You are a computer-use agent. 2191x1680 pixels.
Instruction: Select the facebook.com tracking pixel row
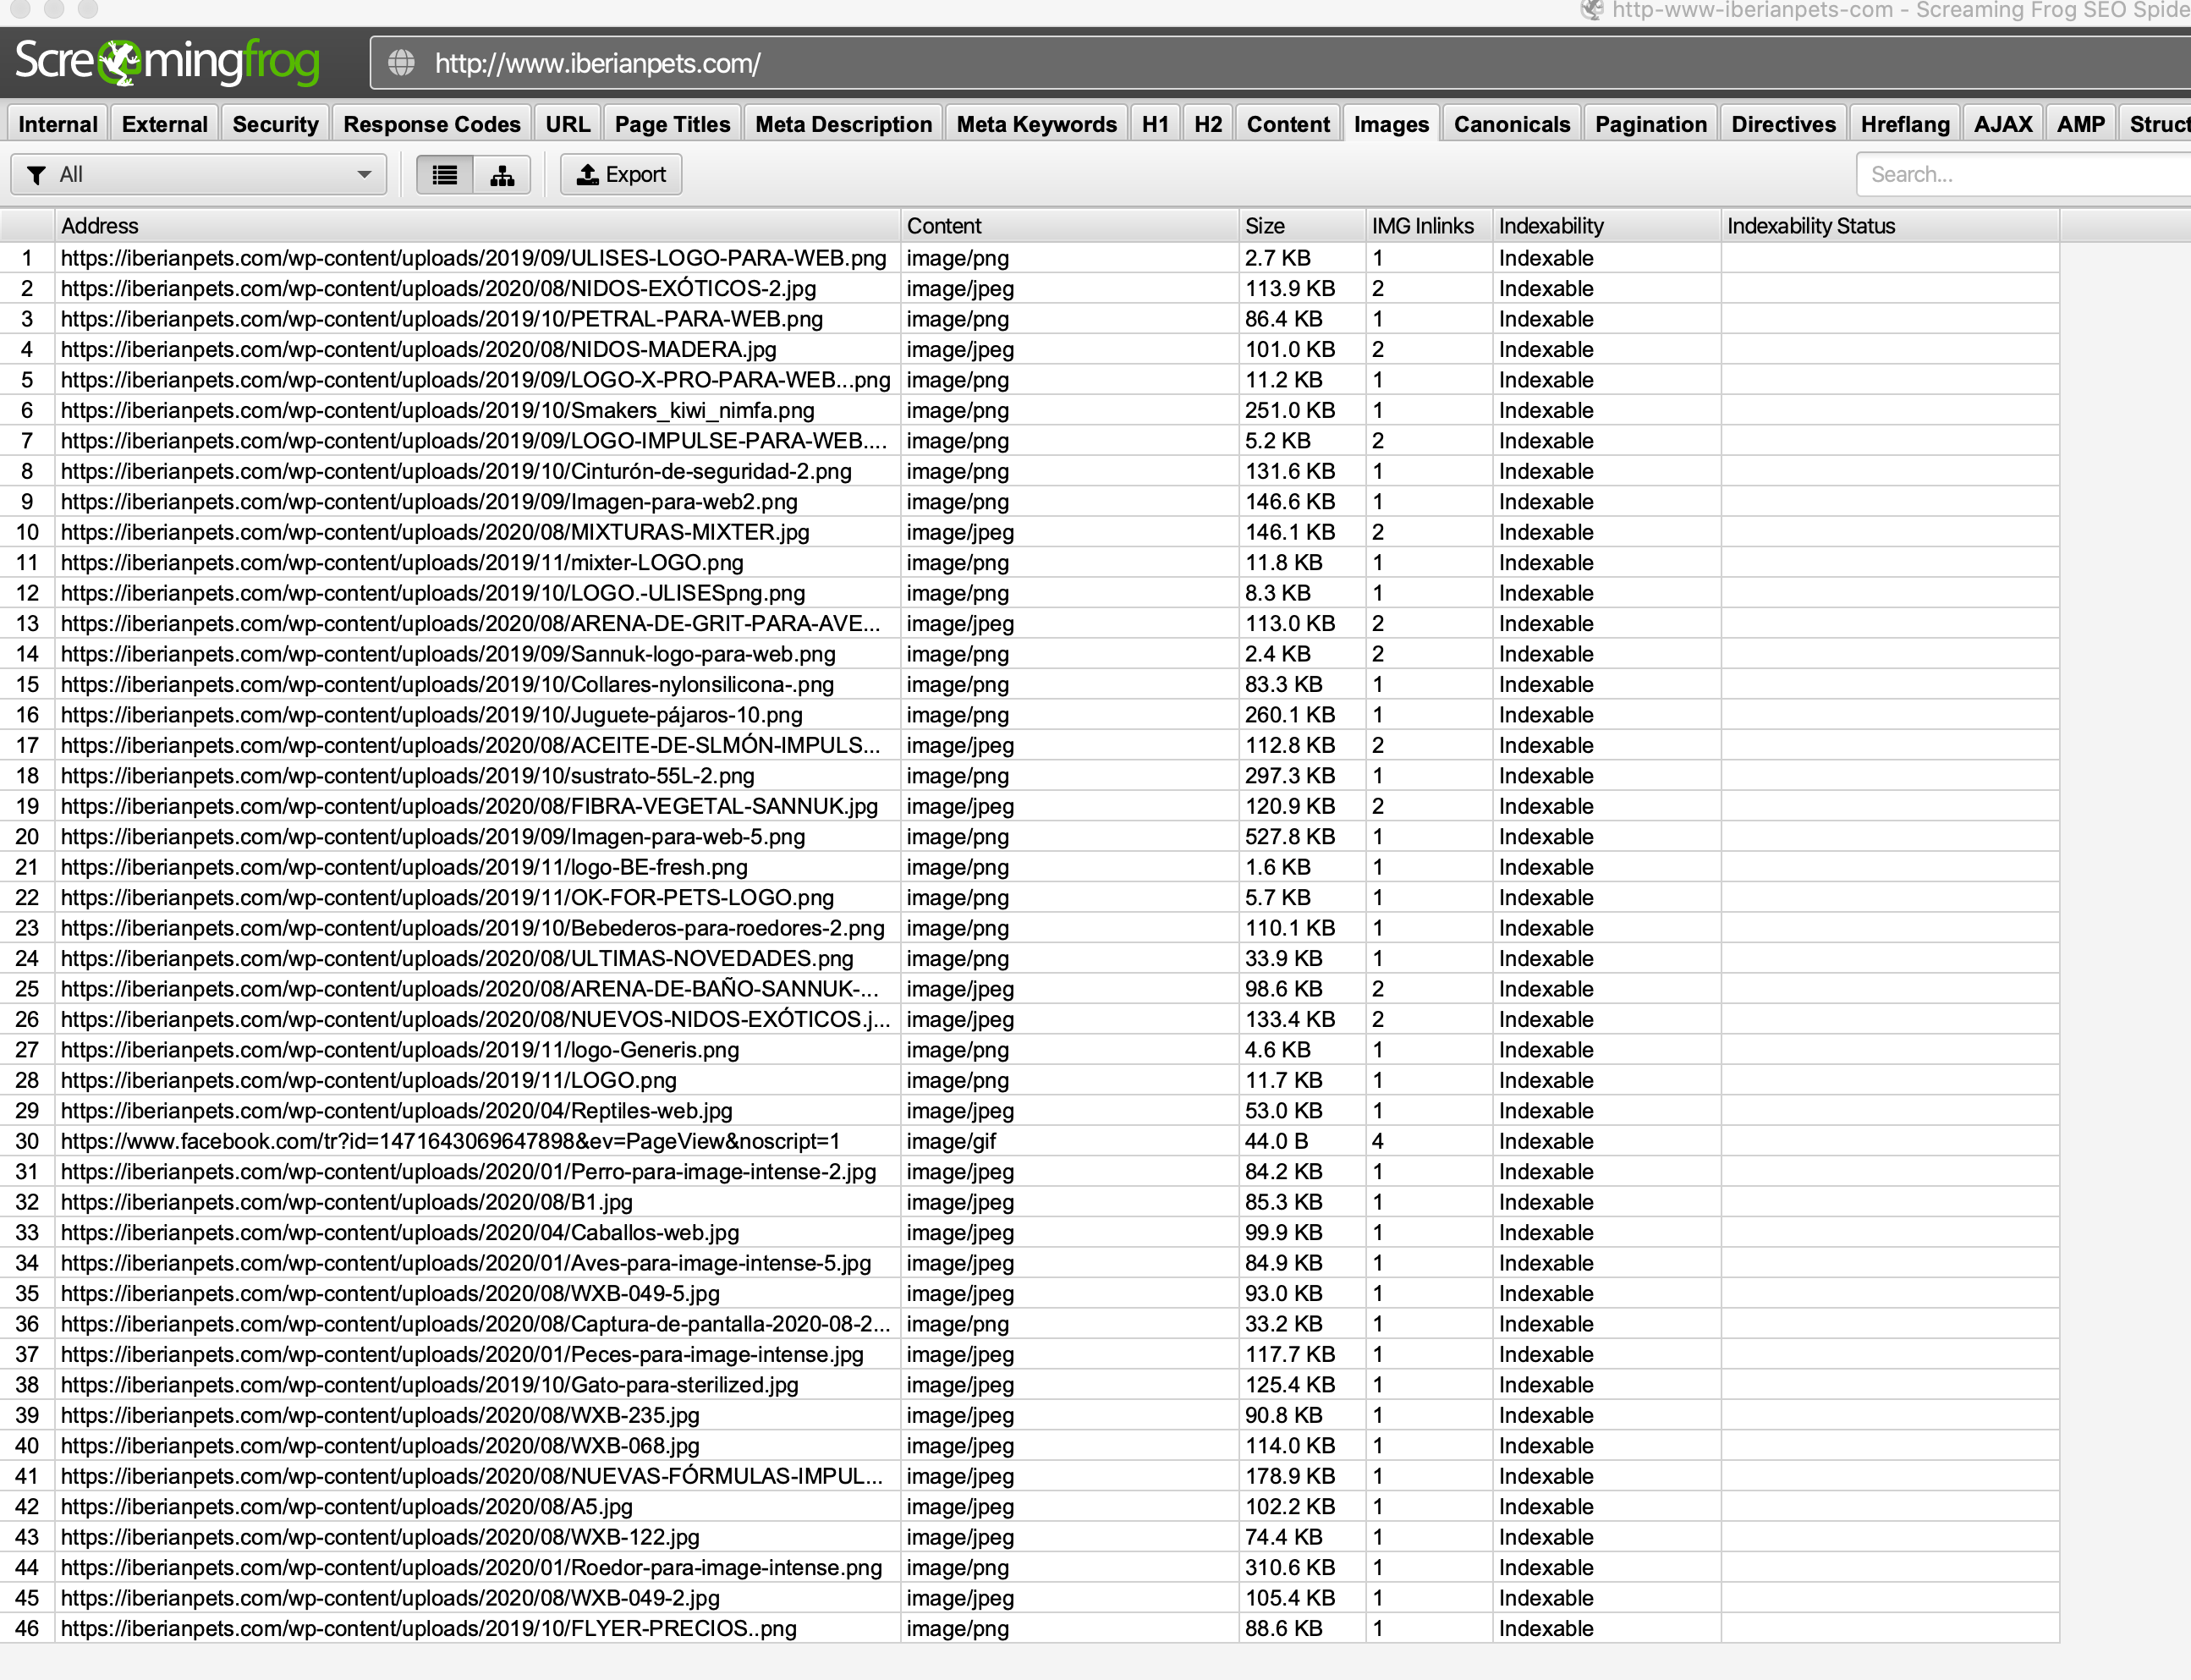tap(1030, 1141)
